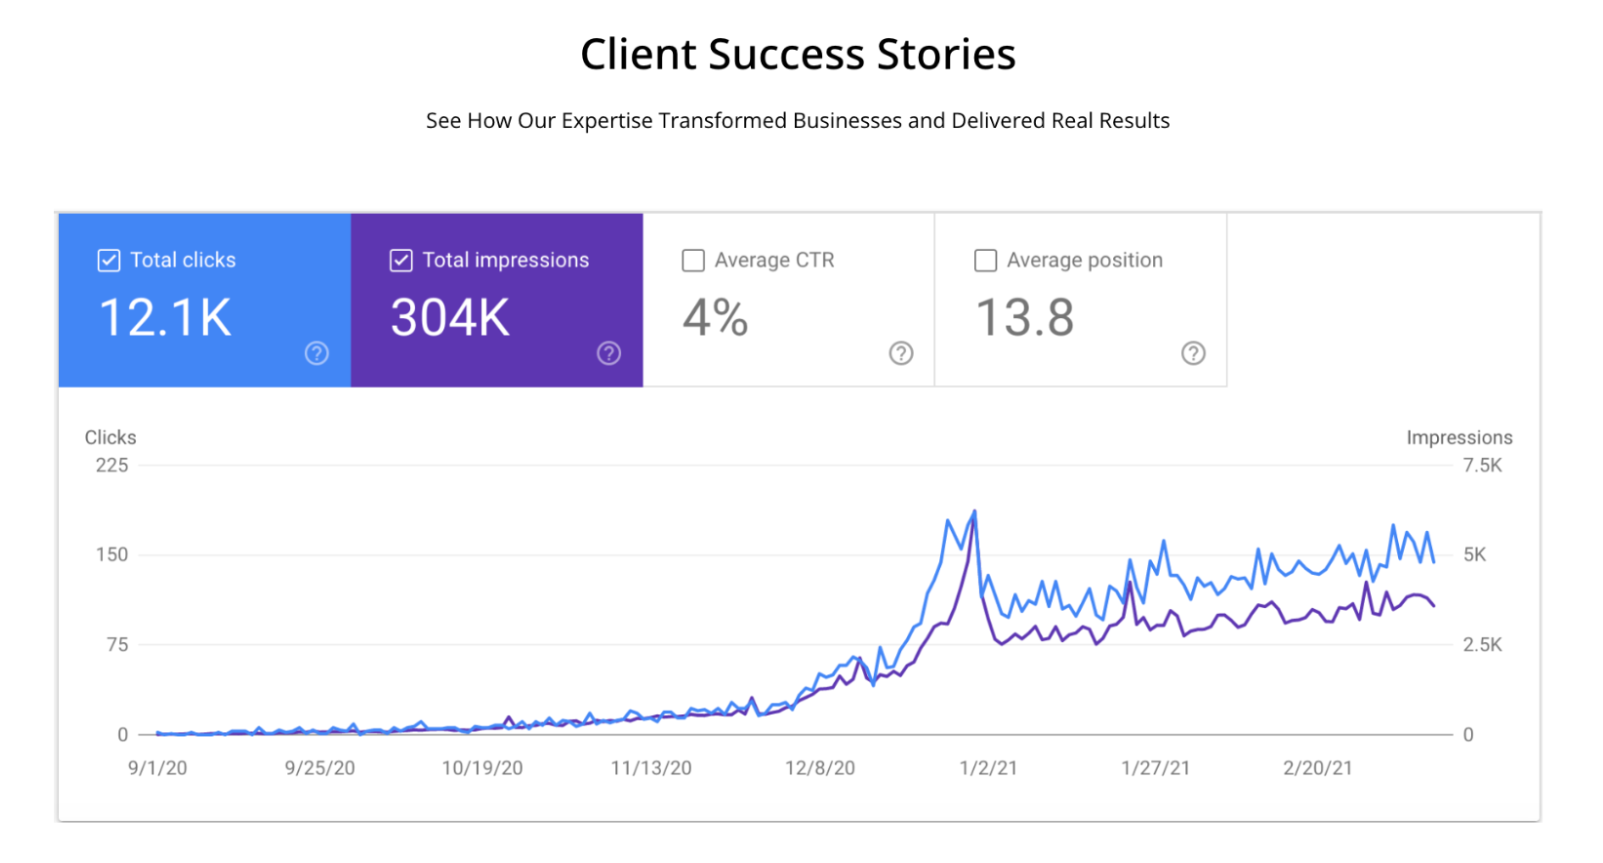Click the Client Success Stories heading
1603x863 pixels.
[798, 54]
